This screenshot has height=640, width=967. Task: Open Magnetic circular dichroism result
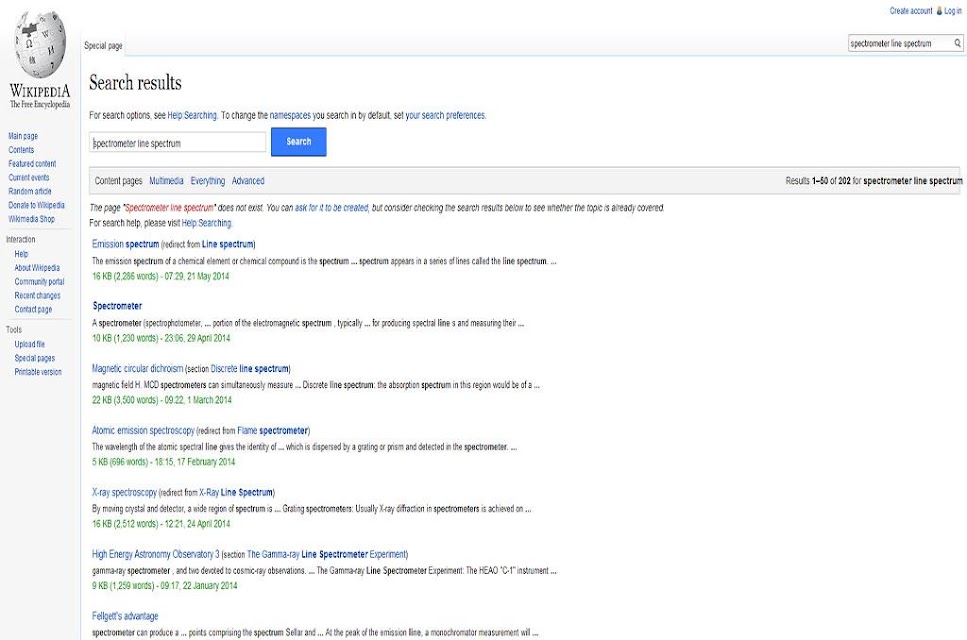(138, 369)
